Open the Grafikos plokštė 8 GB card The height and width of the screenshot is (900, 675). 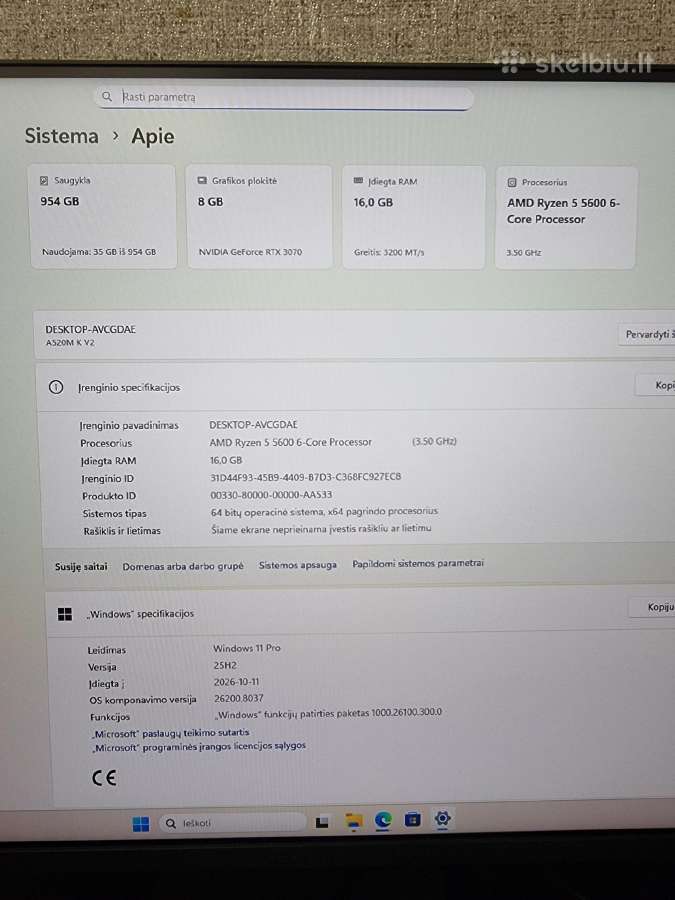259,216
